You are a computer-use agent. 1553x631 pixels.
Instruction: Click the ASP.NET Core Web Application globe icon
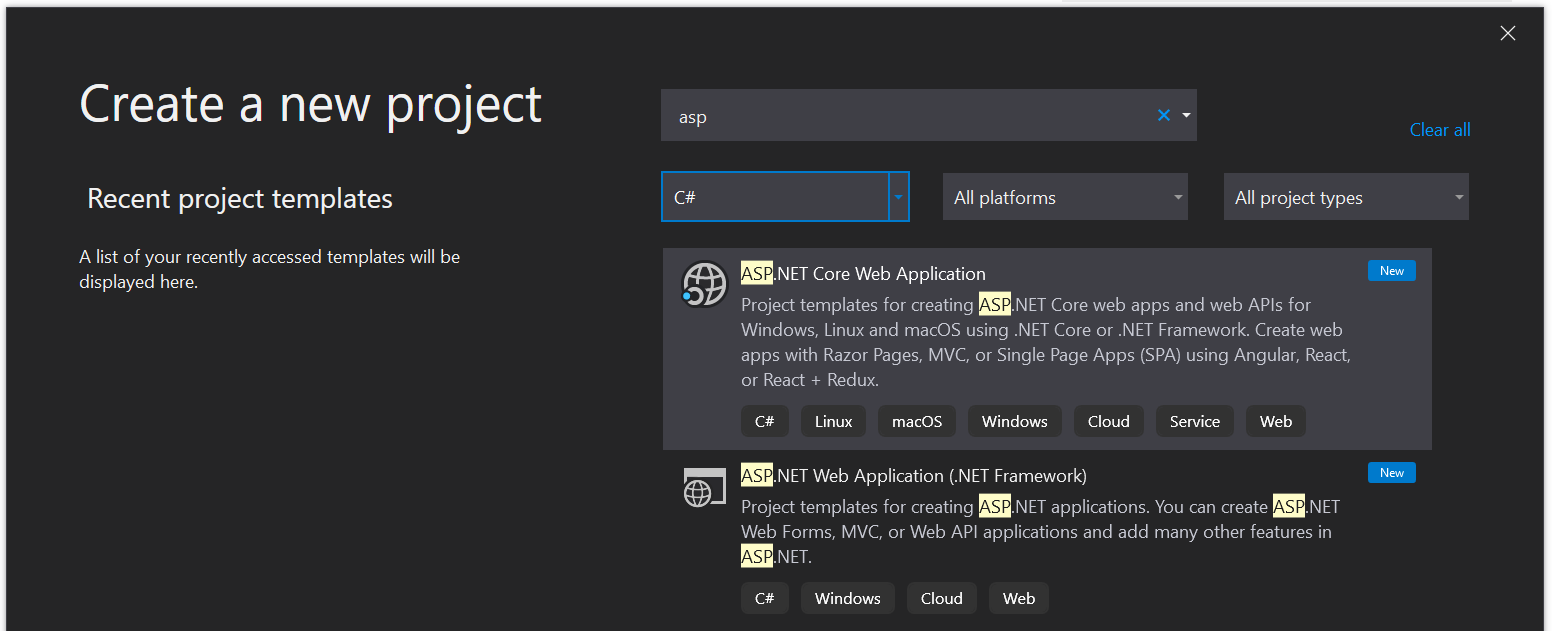pos(704,284)
